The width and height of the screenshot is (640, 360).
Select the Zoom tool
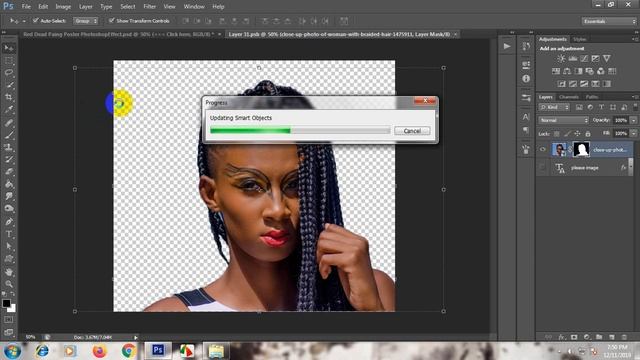pyautogui.click(x=9, y=284)
